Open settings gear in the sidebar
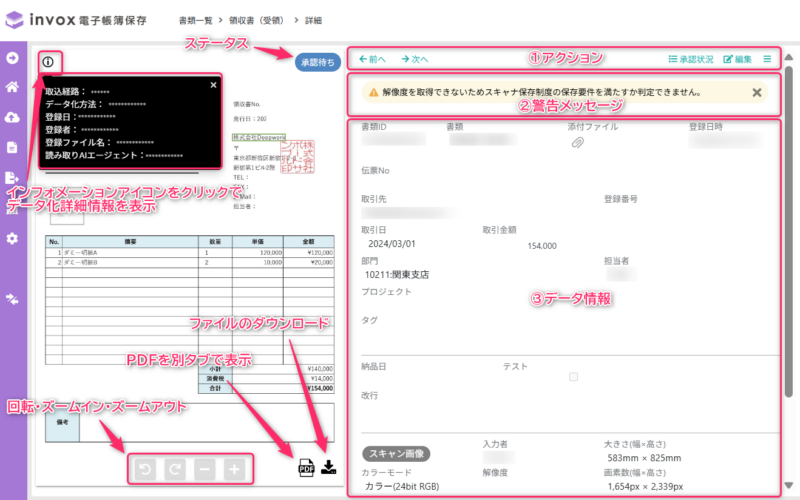 click(x=13, y=238)
